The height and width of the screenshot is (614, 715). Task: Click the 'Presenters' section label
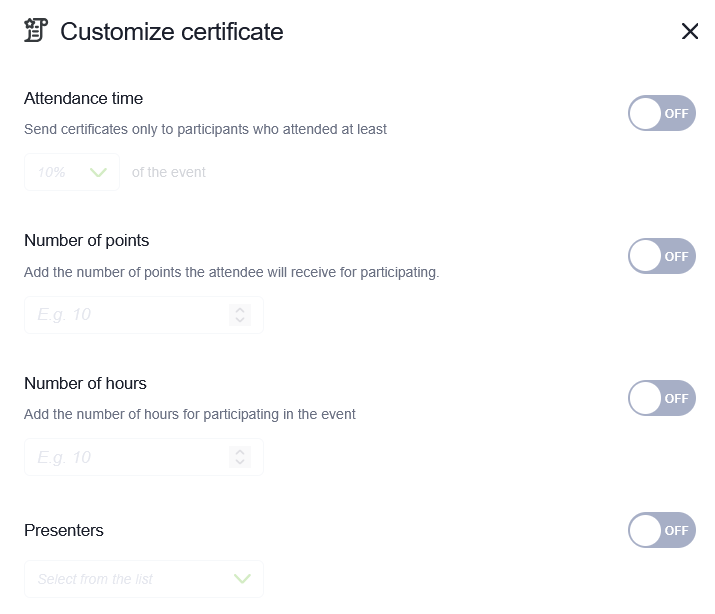point(64,531)
